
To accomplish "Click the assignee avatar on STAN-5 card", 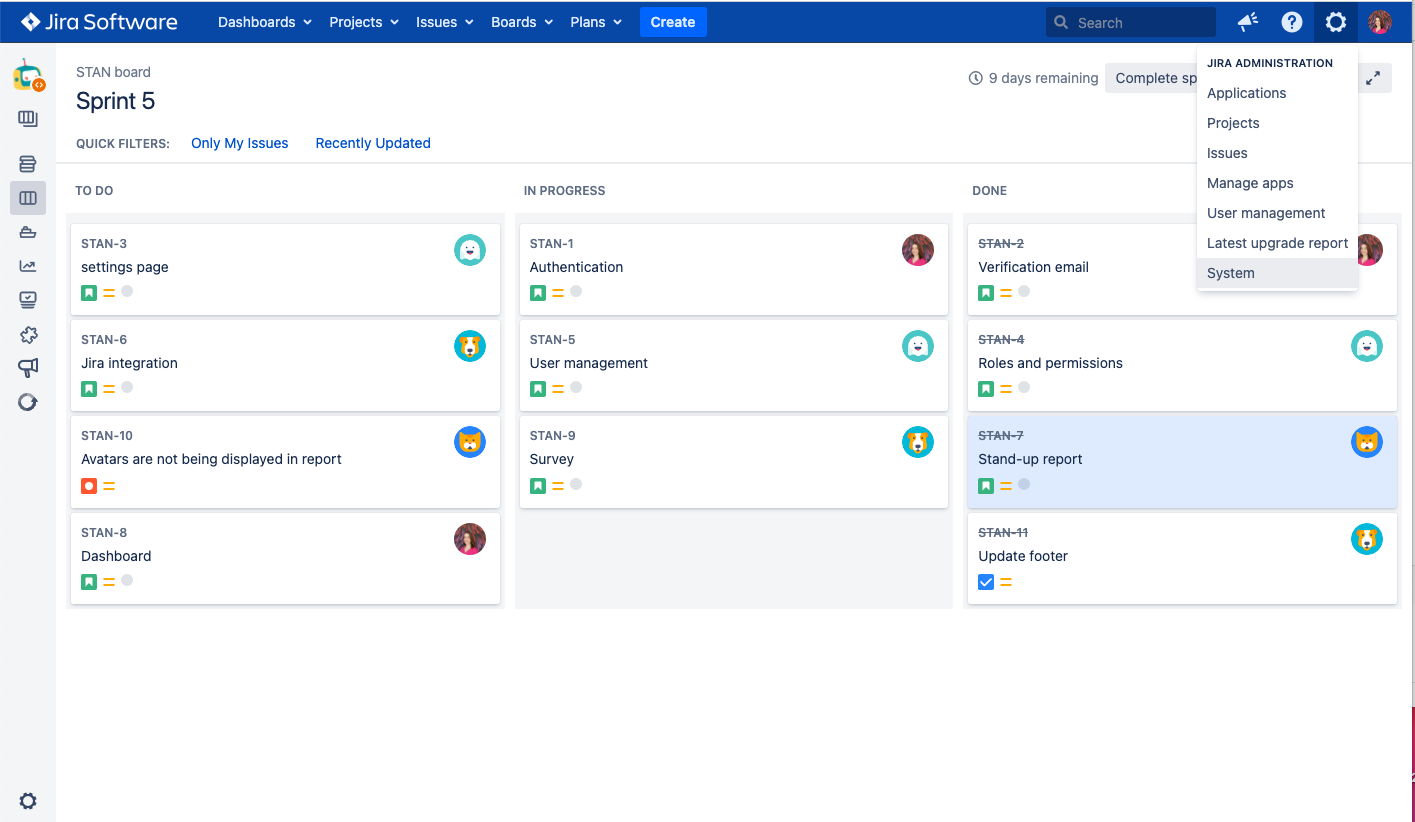I will 918,346.
